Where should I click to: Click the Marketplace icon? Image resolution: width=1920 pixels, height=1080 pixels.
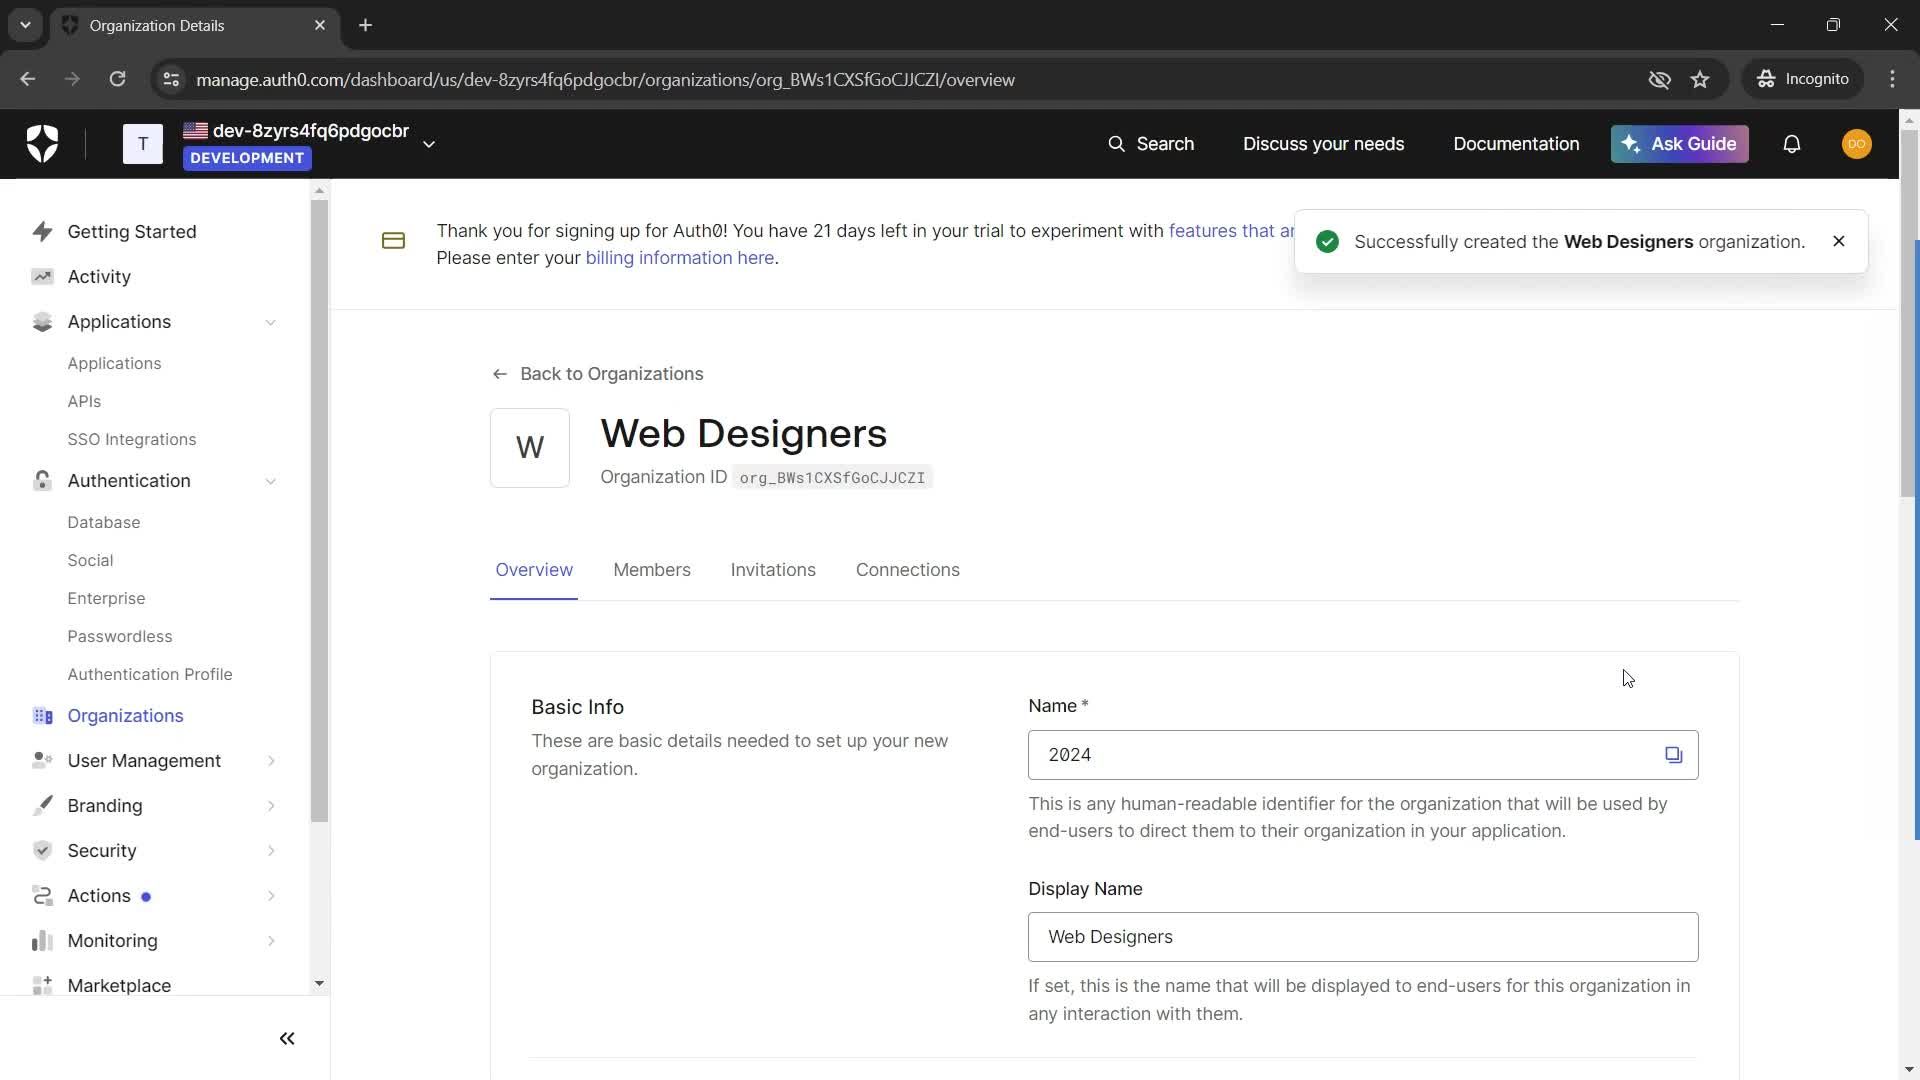(42, 985)
